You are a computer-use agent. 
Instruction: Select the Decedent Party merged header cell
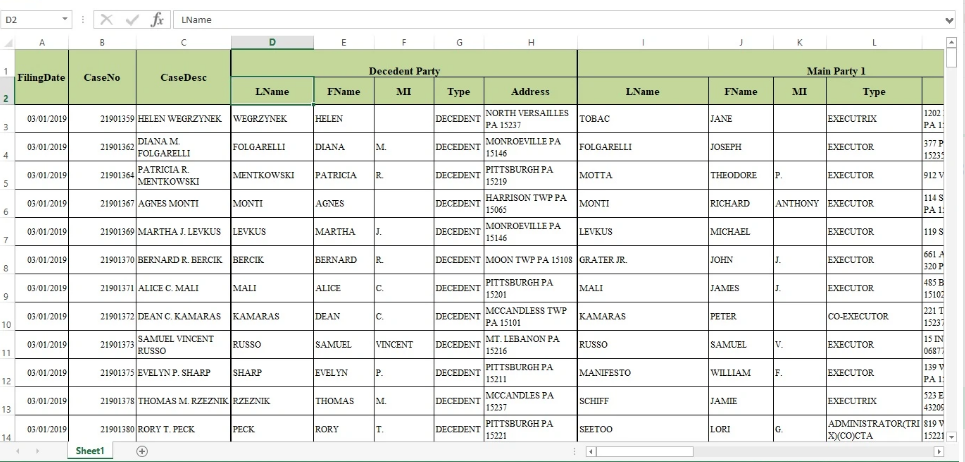pyautogui.click(x=404, y=71)
